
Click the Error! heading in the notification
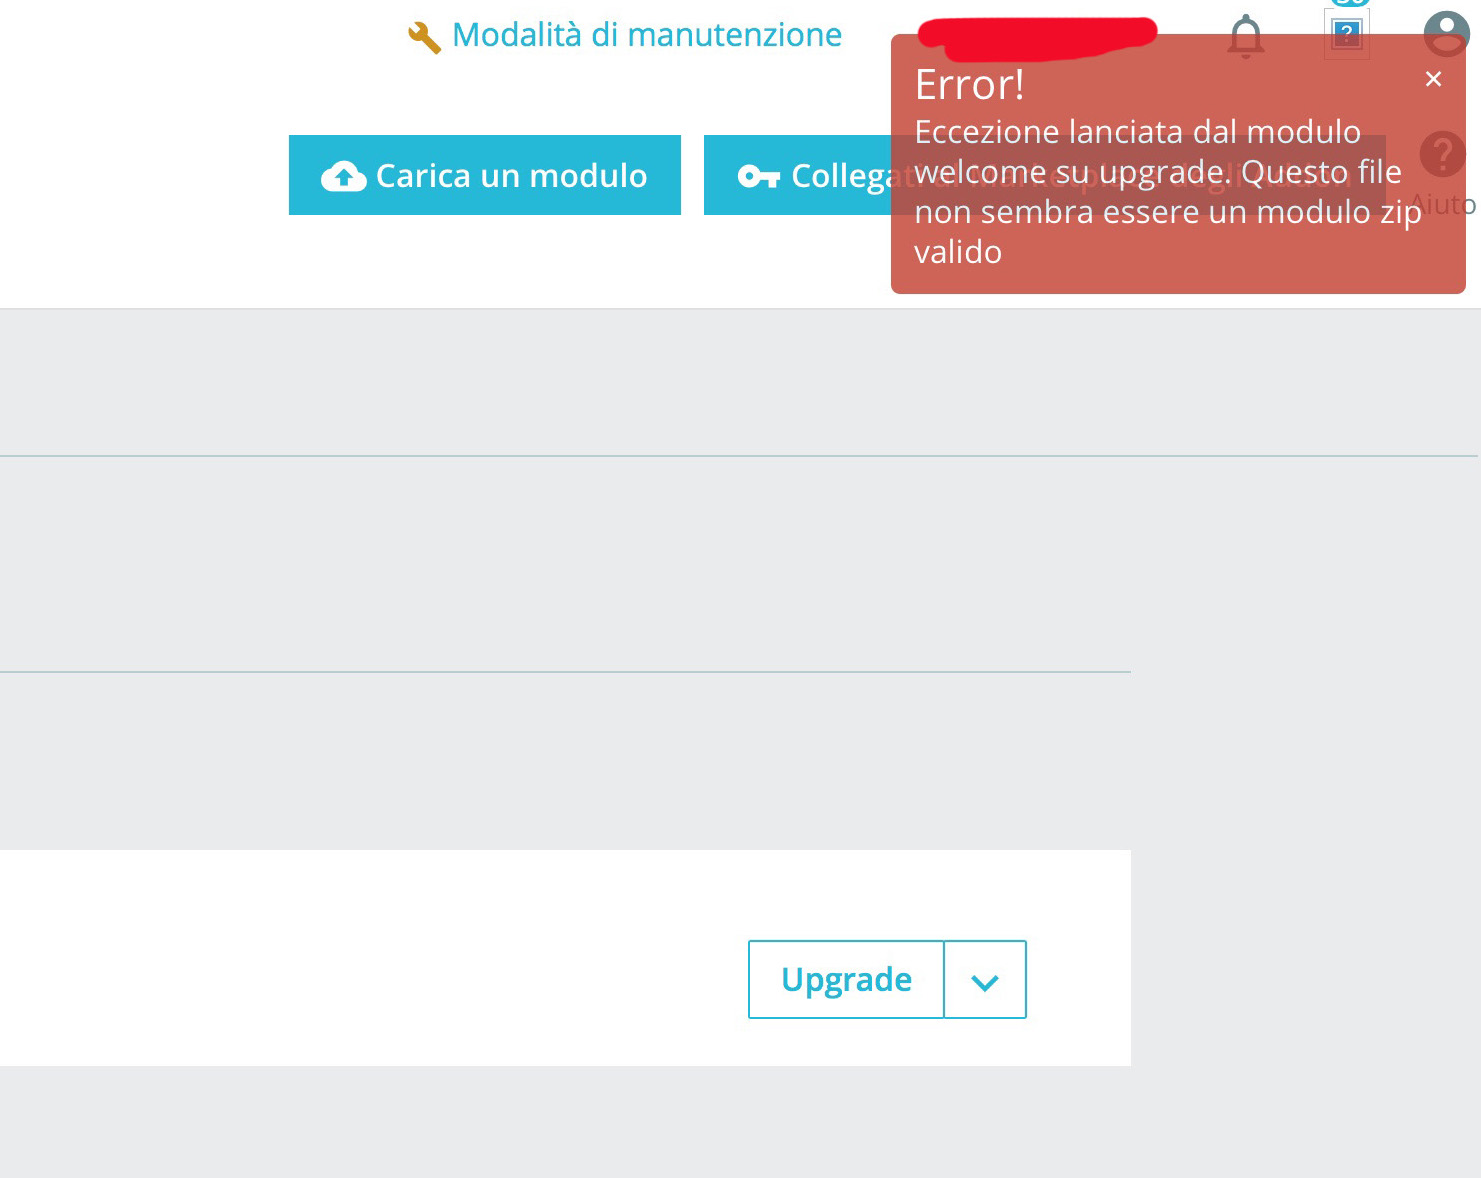tap(970, 85)
